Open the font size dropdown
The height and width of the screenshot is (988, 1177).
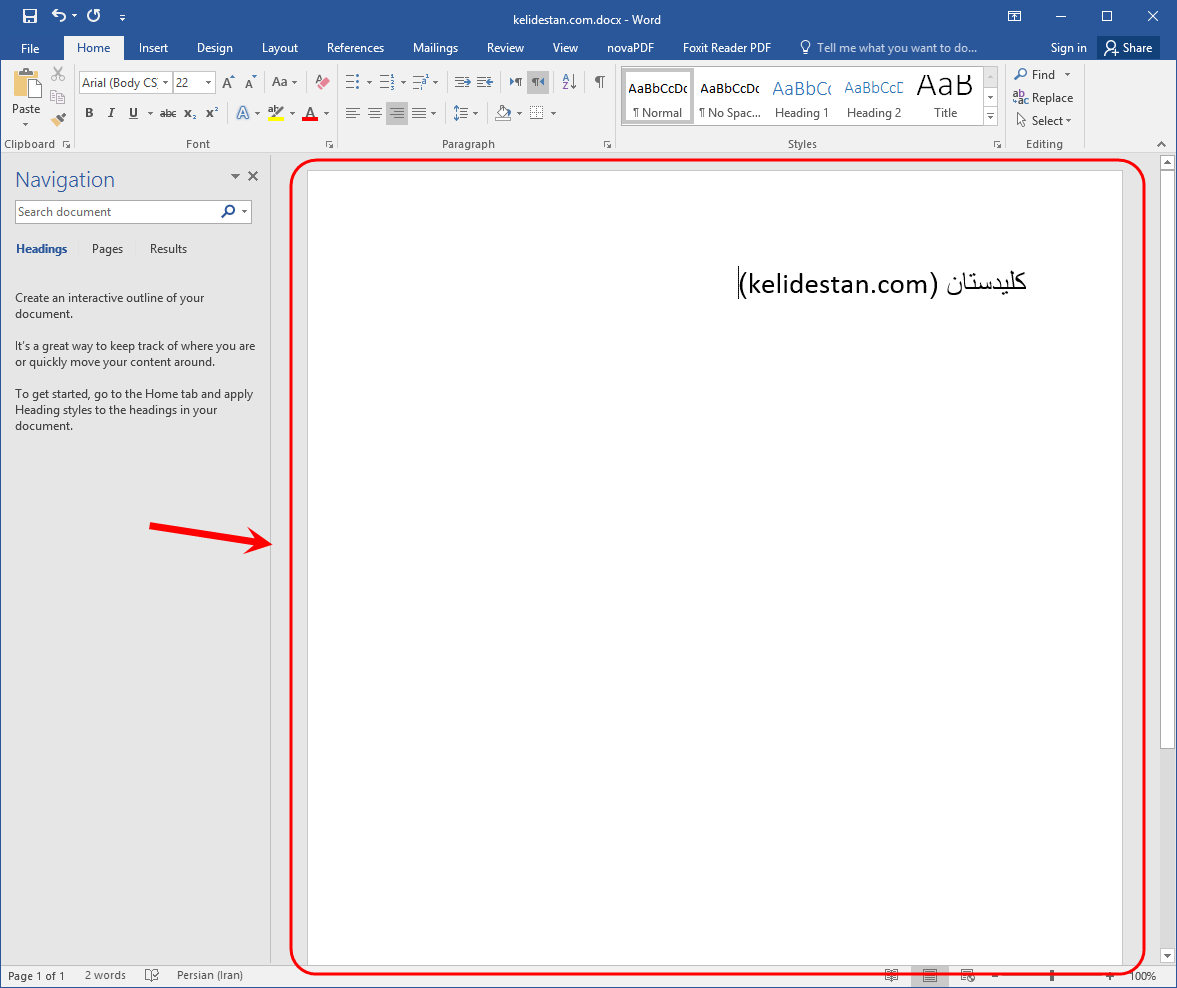tap(209, 83)
